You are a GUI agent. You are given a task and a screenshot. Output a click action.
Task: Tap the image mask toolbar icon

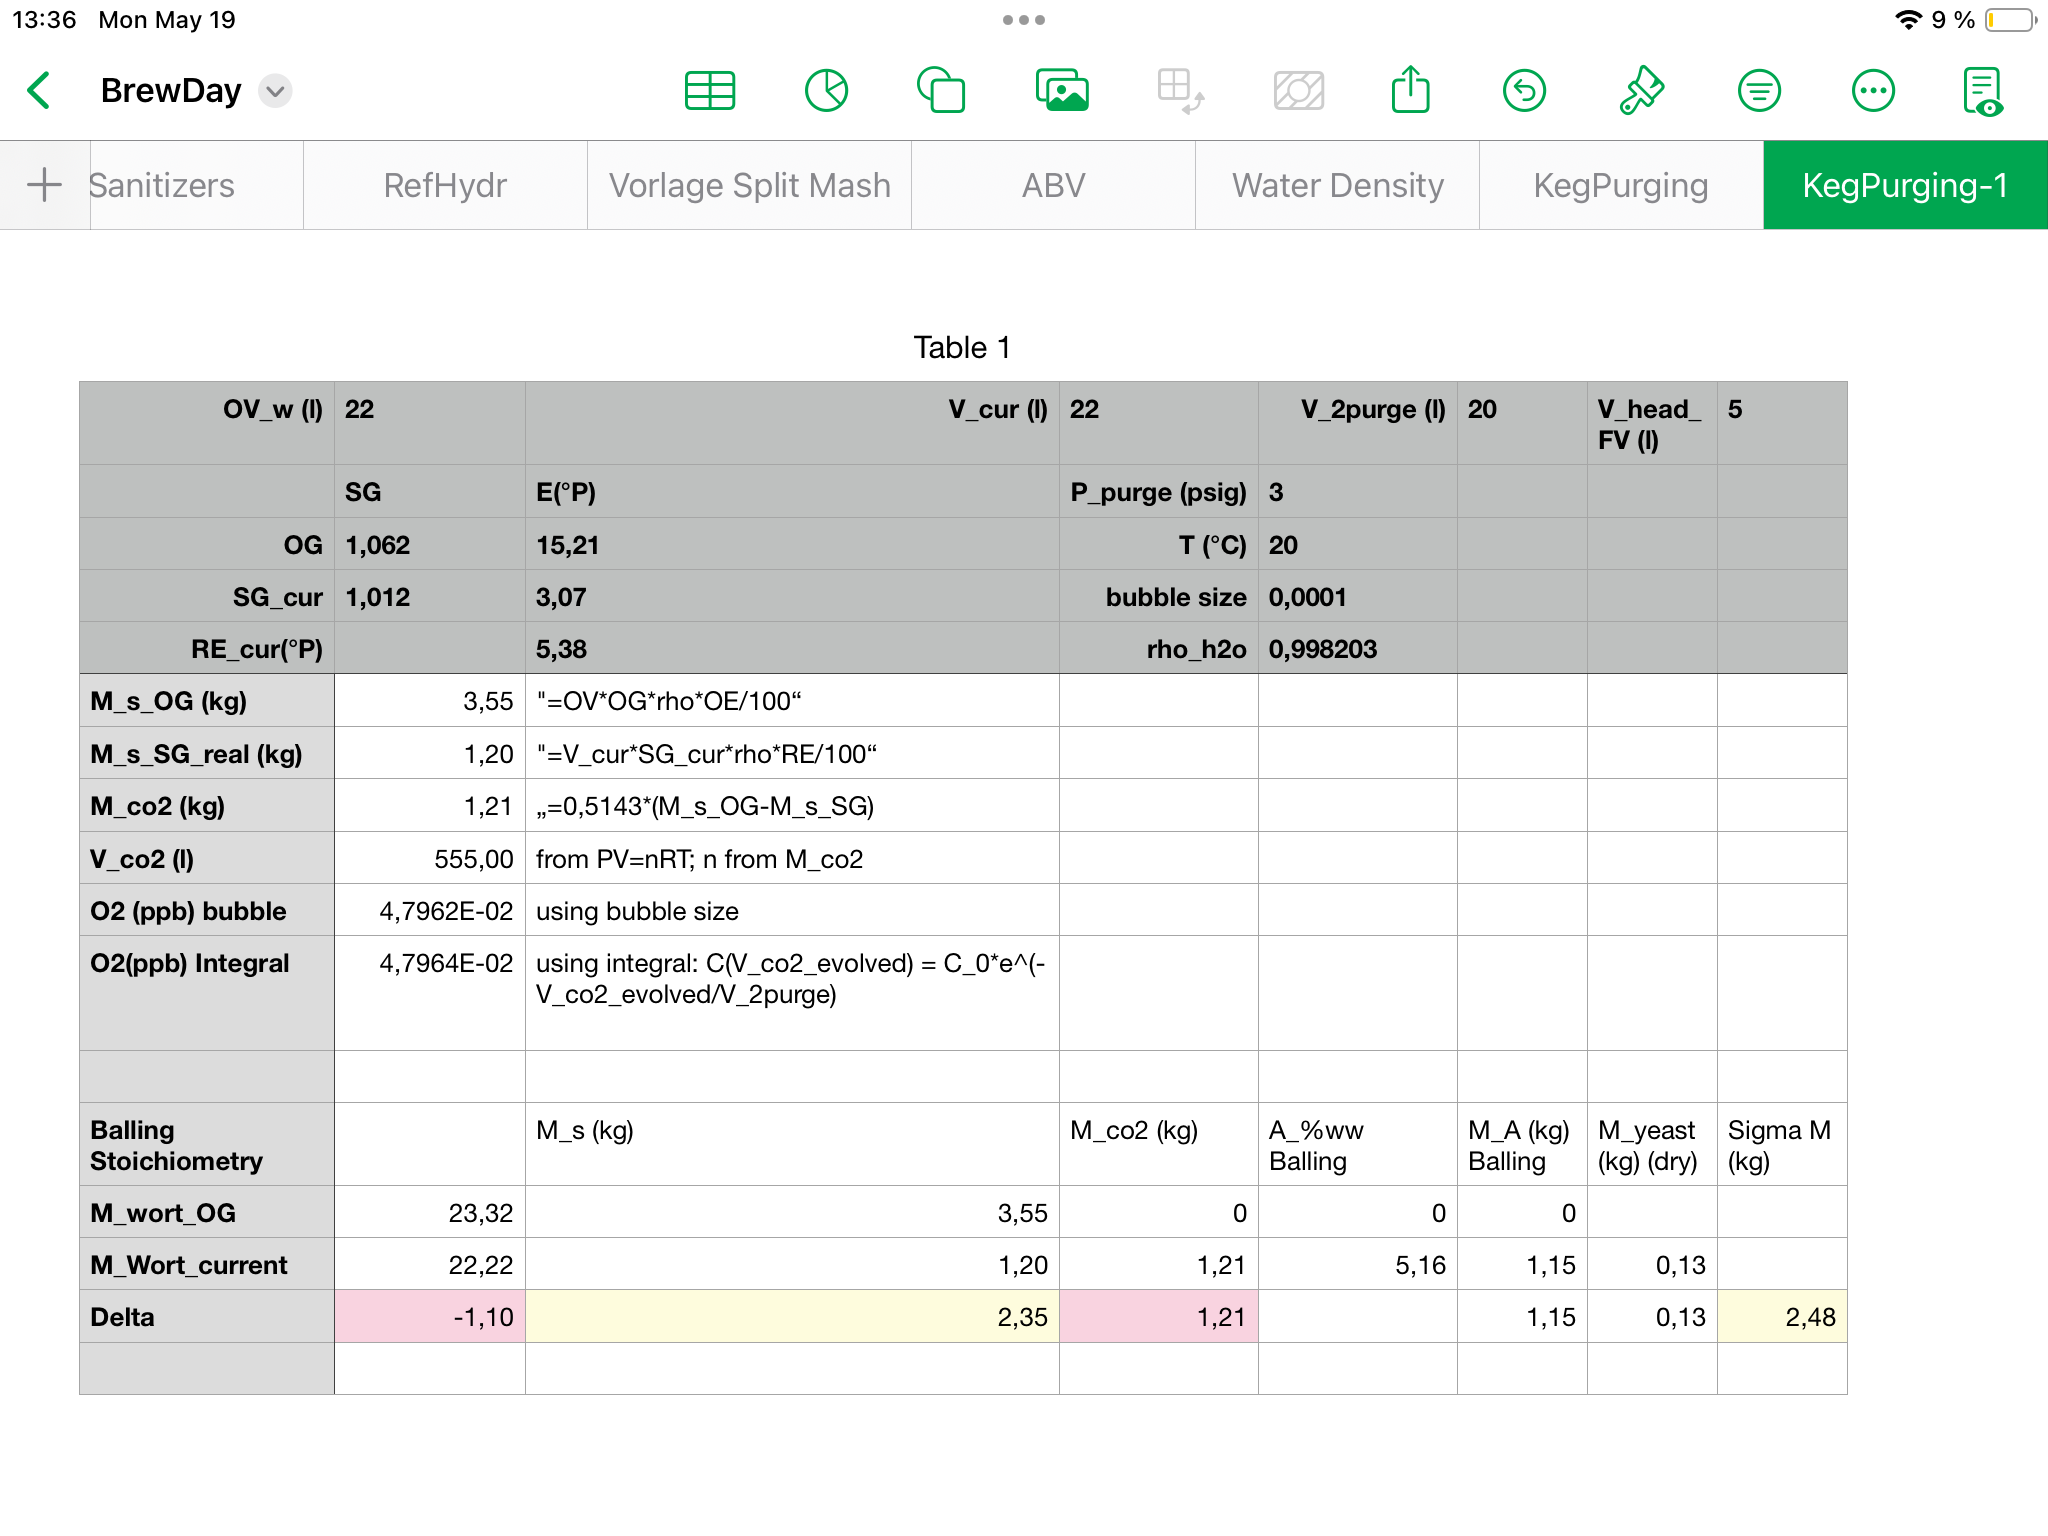(1298, 91)
